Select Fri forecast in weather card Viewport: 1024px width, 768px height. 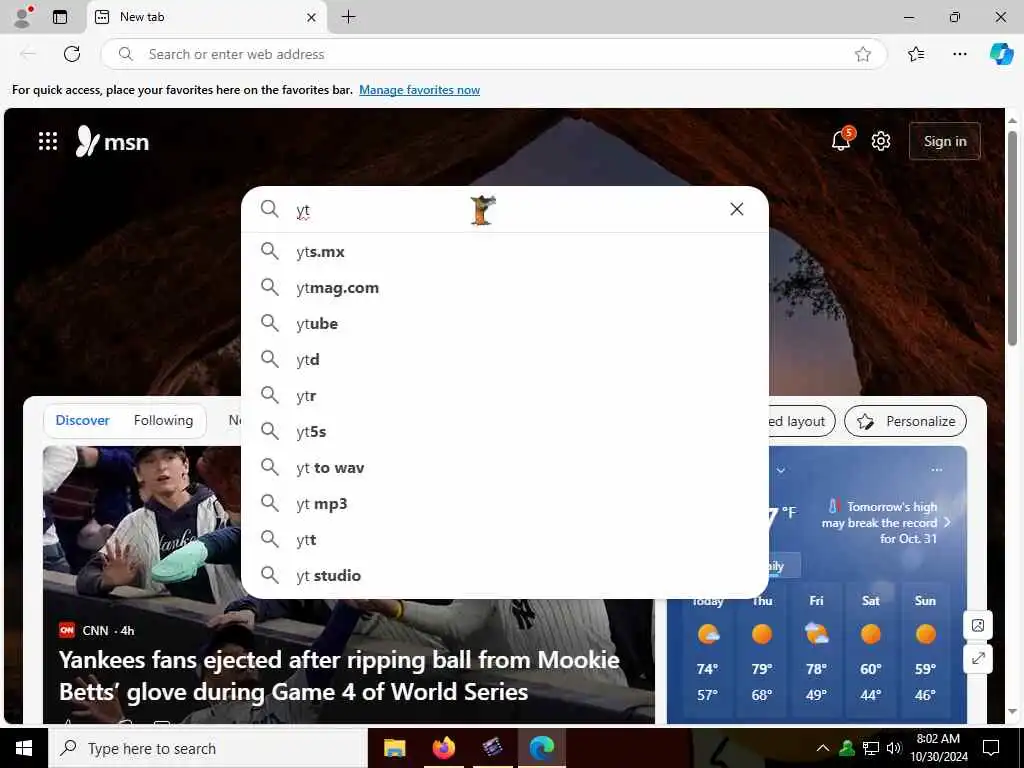816,650
